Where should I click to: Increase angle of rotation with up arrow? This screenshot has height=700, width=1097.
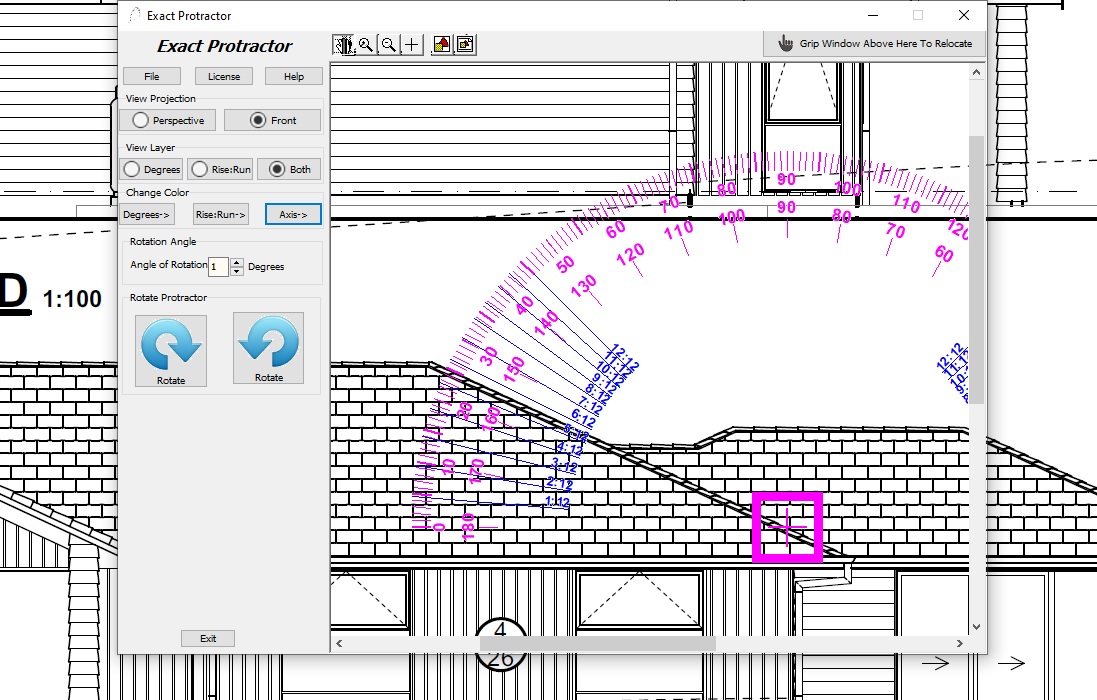[237, 262]
